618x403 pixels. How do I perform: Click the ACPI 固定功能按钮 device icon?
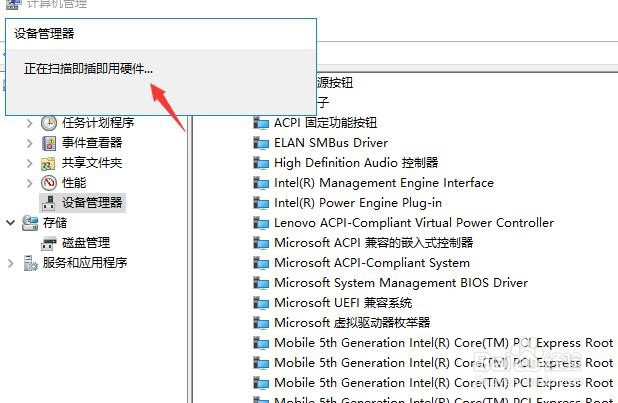coord(261,123)
